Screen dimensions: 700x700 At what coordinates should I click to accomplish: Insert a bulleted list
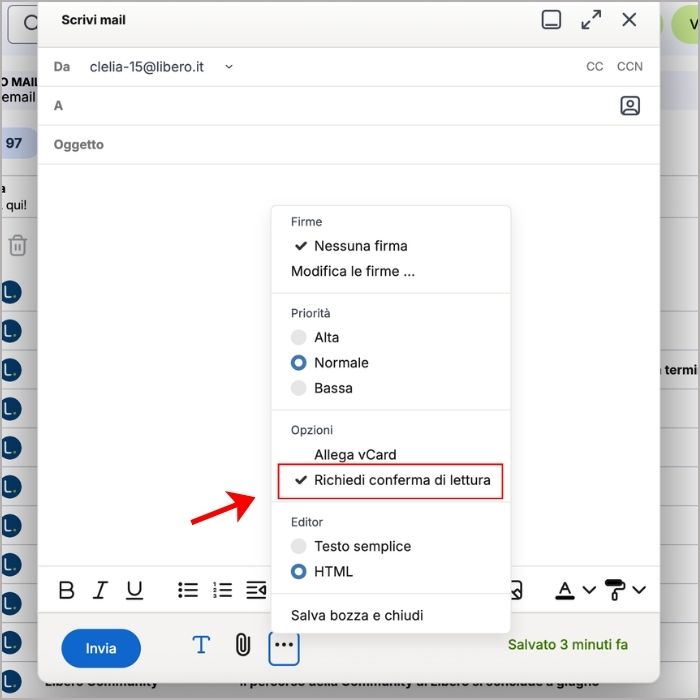188,590
